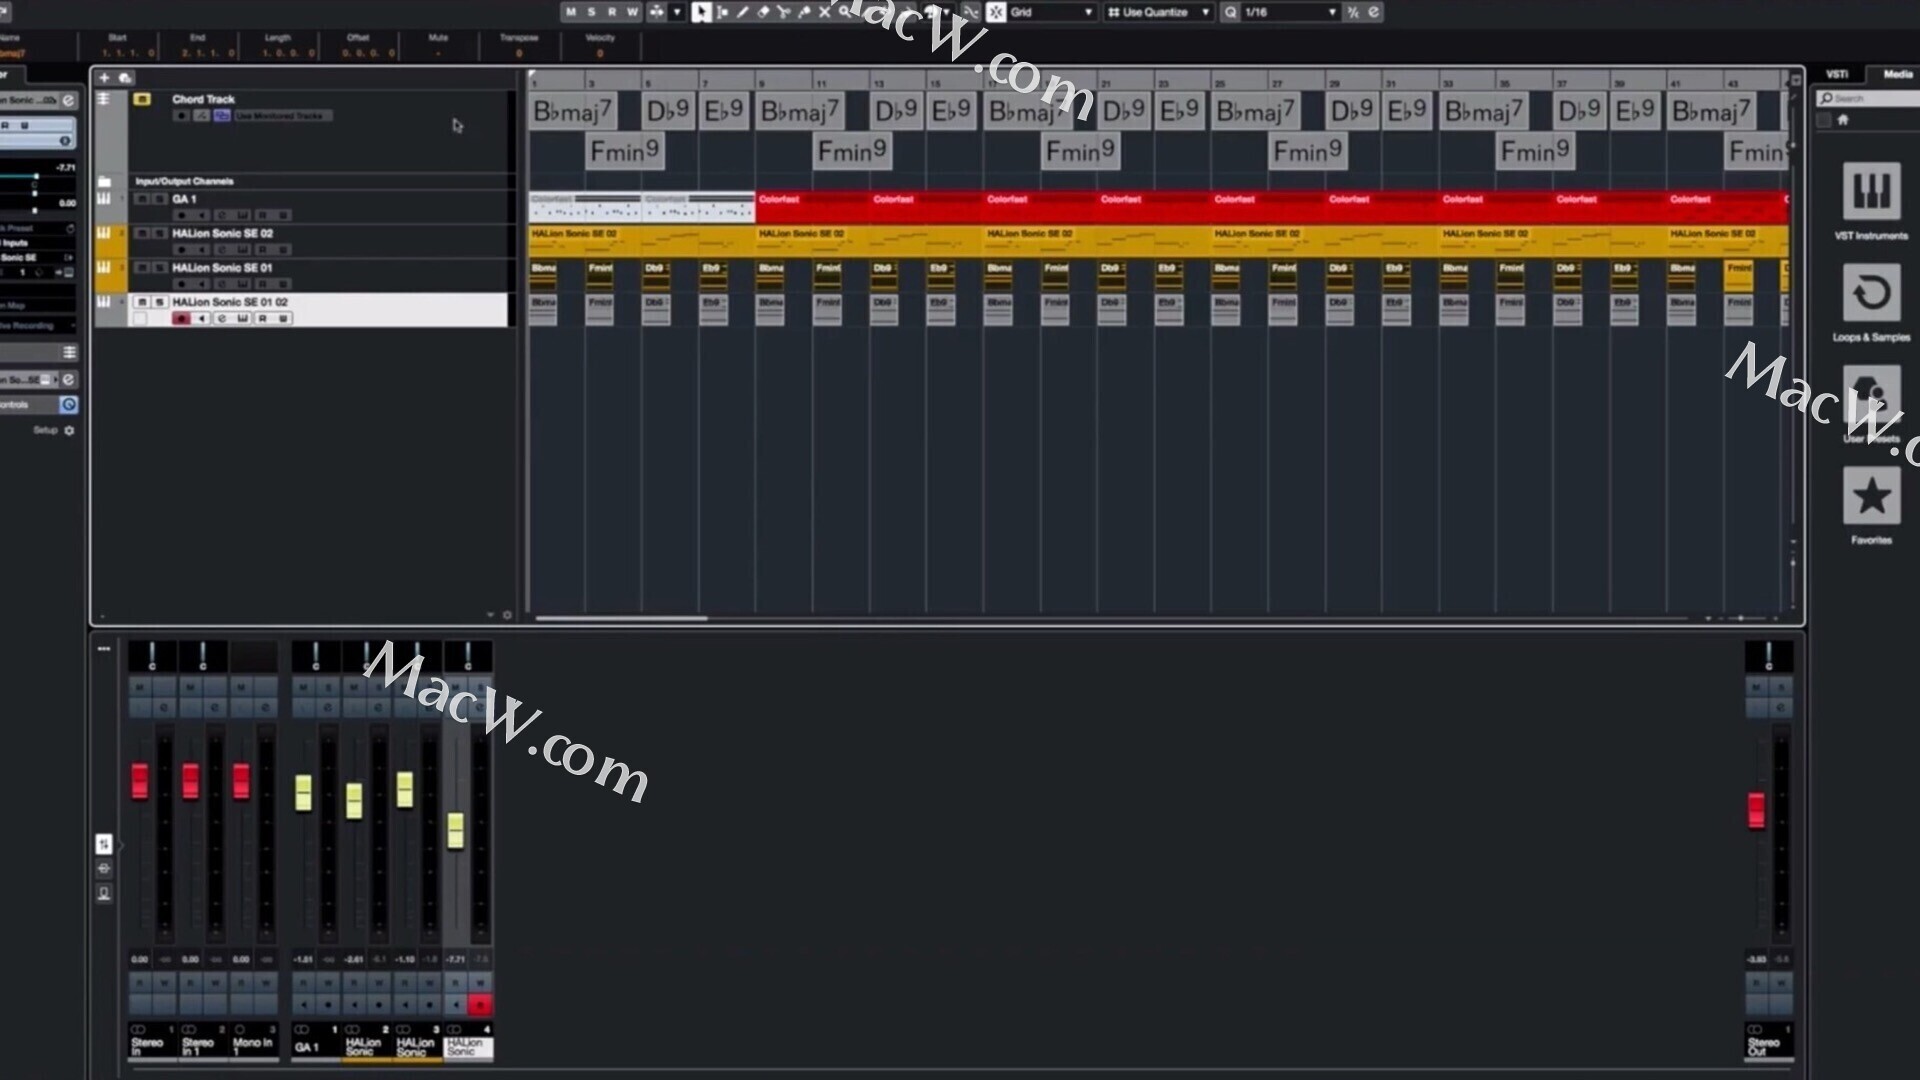
Task: Select the Draw pencil tool
Action: 743,12
